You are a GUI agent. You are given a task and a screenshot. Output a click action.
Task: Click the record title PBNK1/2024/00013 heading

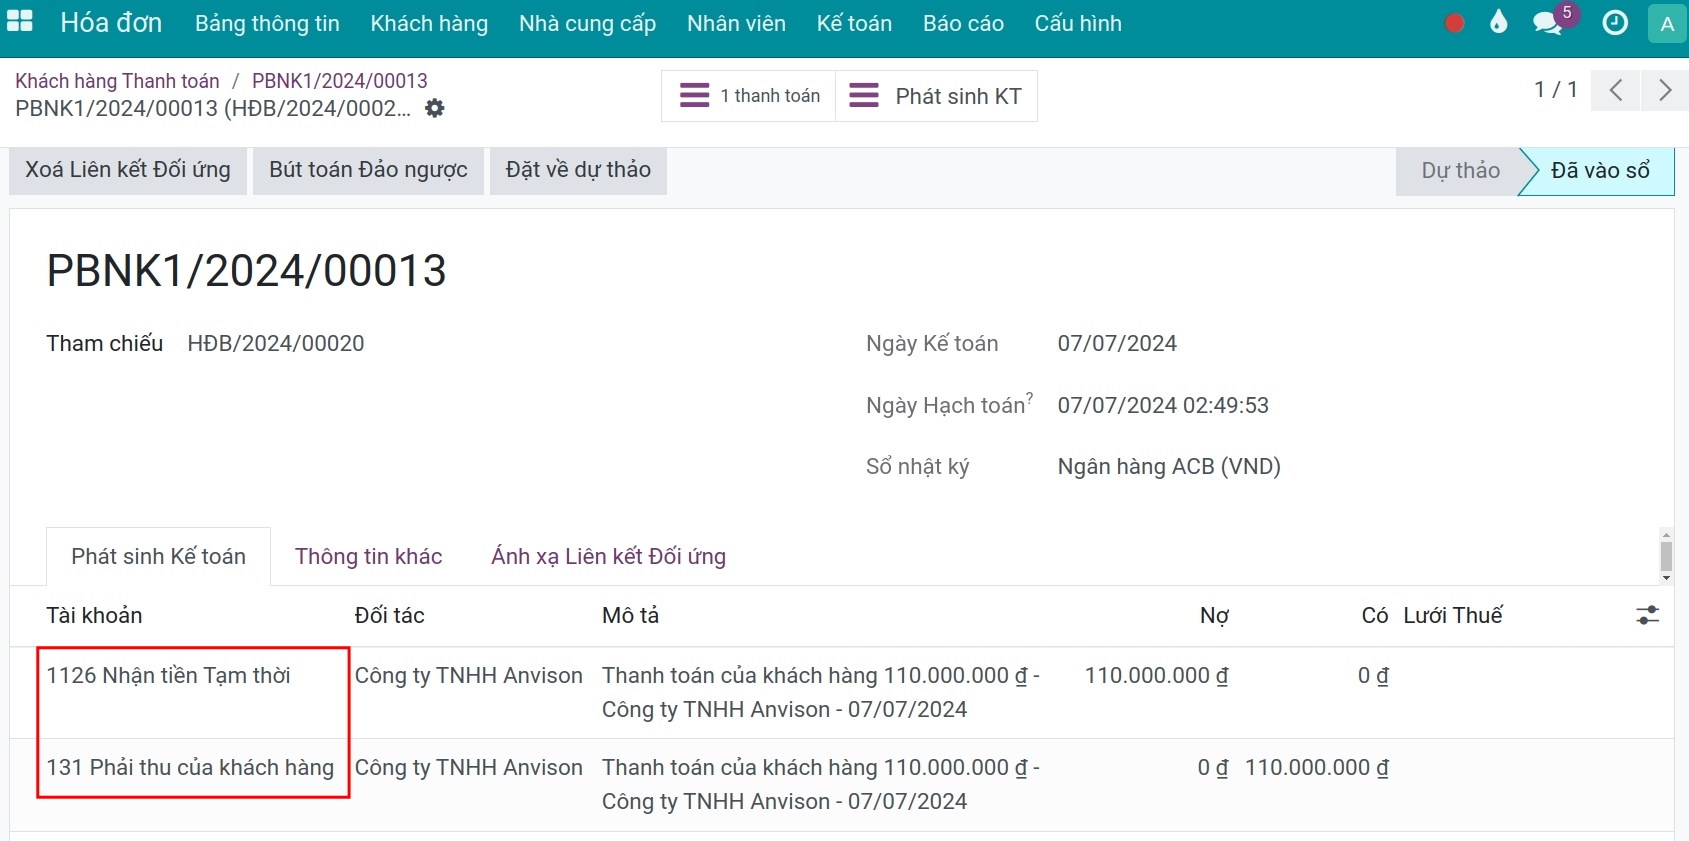[246, 271]
